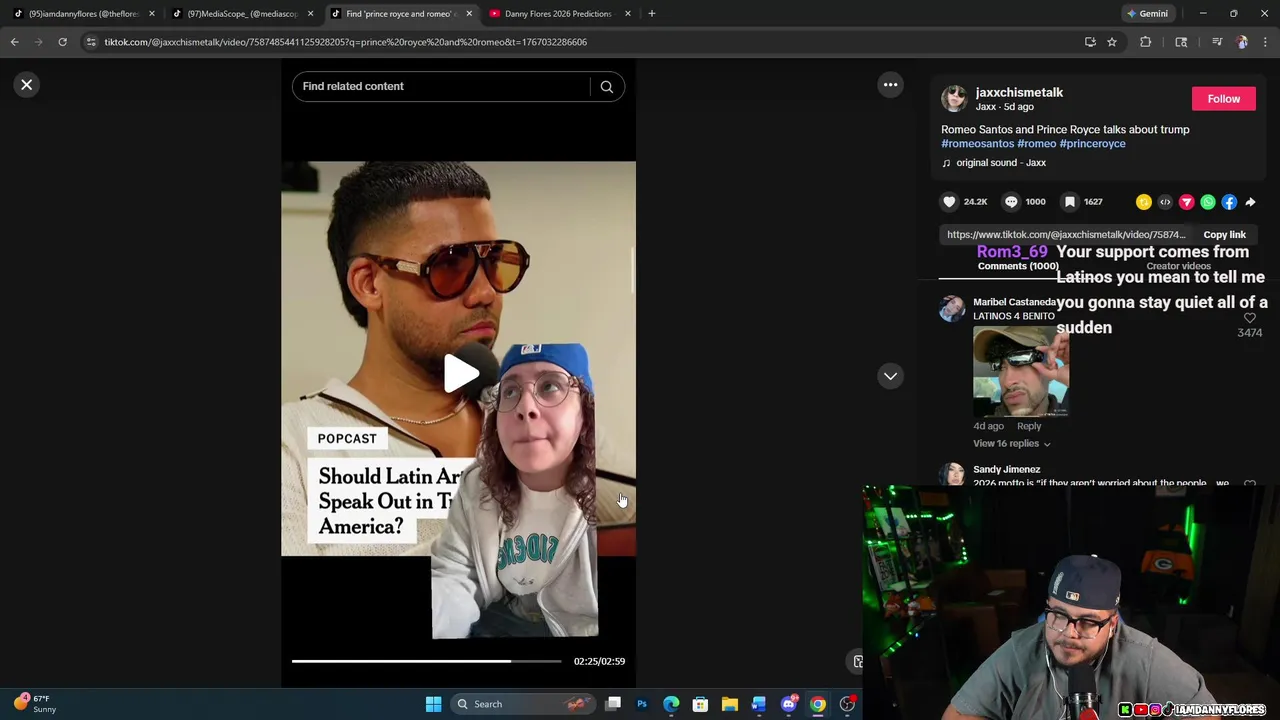Go back in browser history
Image resolution: width=1280 pixels, height=720 pixels.
click(x=14, y=42)
